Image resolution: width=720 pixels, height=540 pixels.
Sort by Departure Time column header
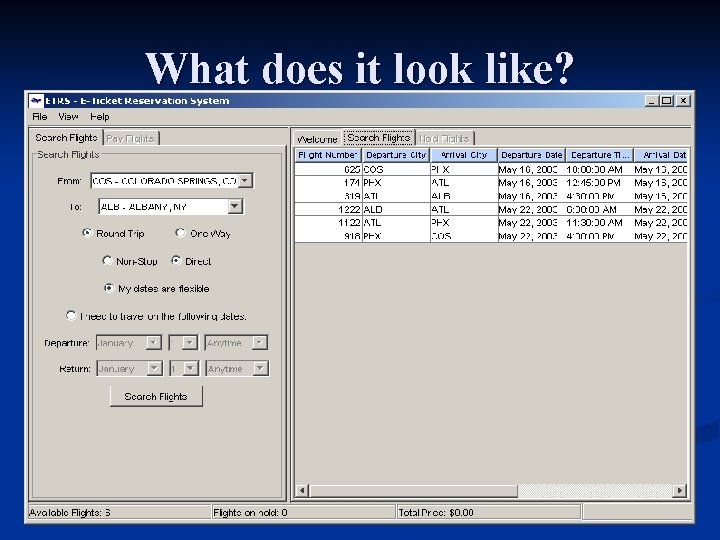[x=599, y=155]
